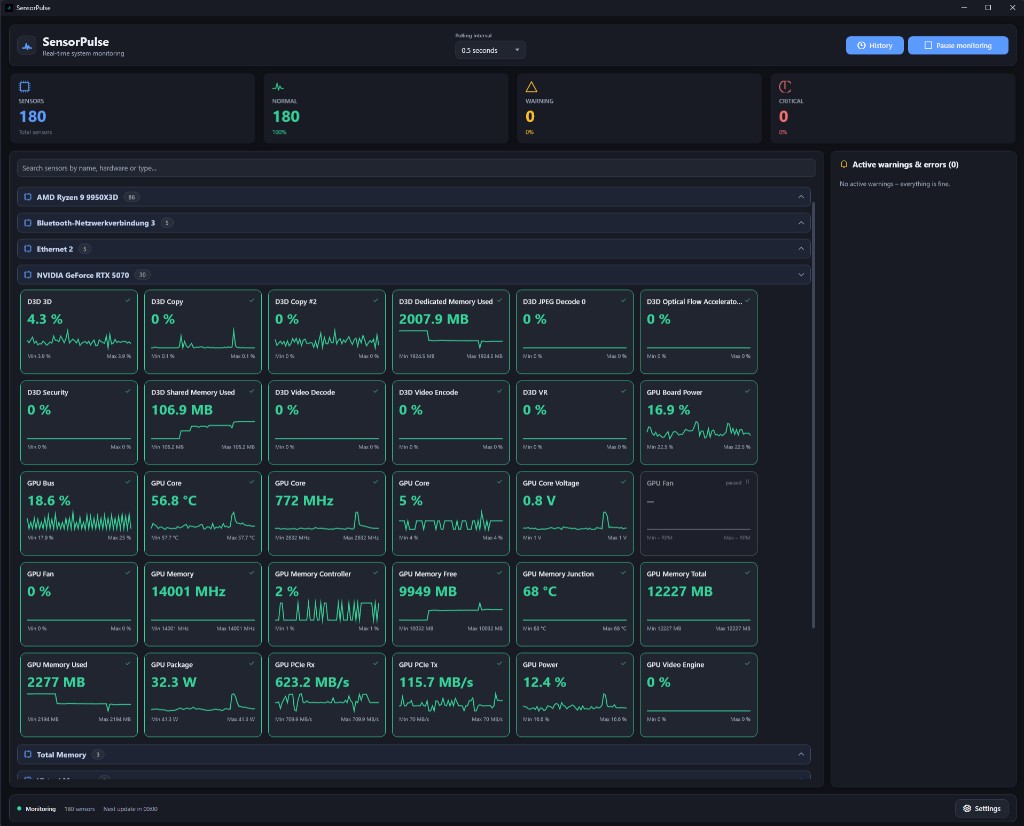Image resolution: width=1024 pixels, height=826 pixels.
Task: Open the Polling interval dropdown showing 0.5 seconds
Action: coord(490,50)
